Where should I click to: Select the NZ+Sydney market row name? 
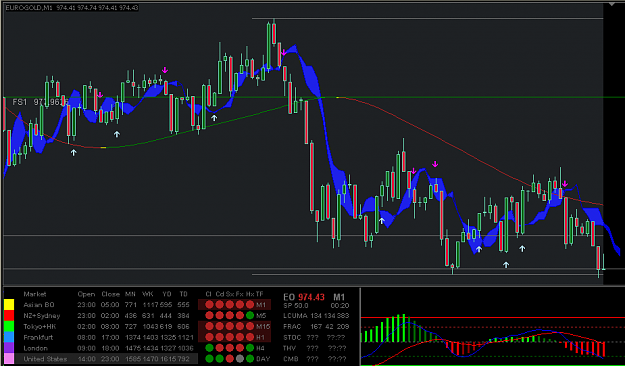42,316
